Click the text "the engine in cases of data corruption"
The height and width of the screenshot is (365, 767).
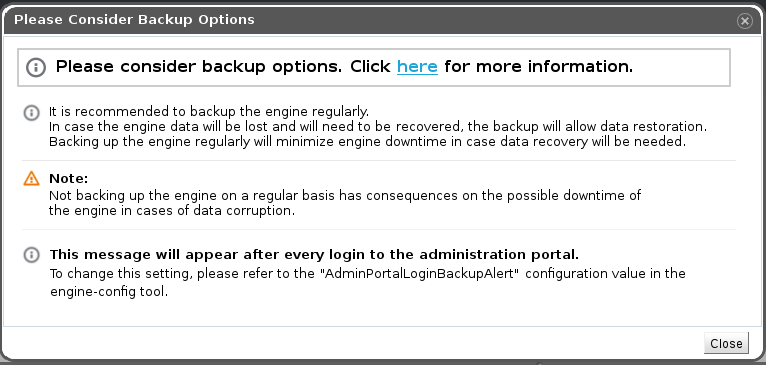[172, 211]
